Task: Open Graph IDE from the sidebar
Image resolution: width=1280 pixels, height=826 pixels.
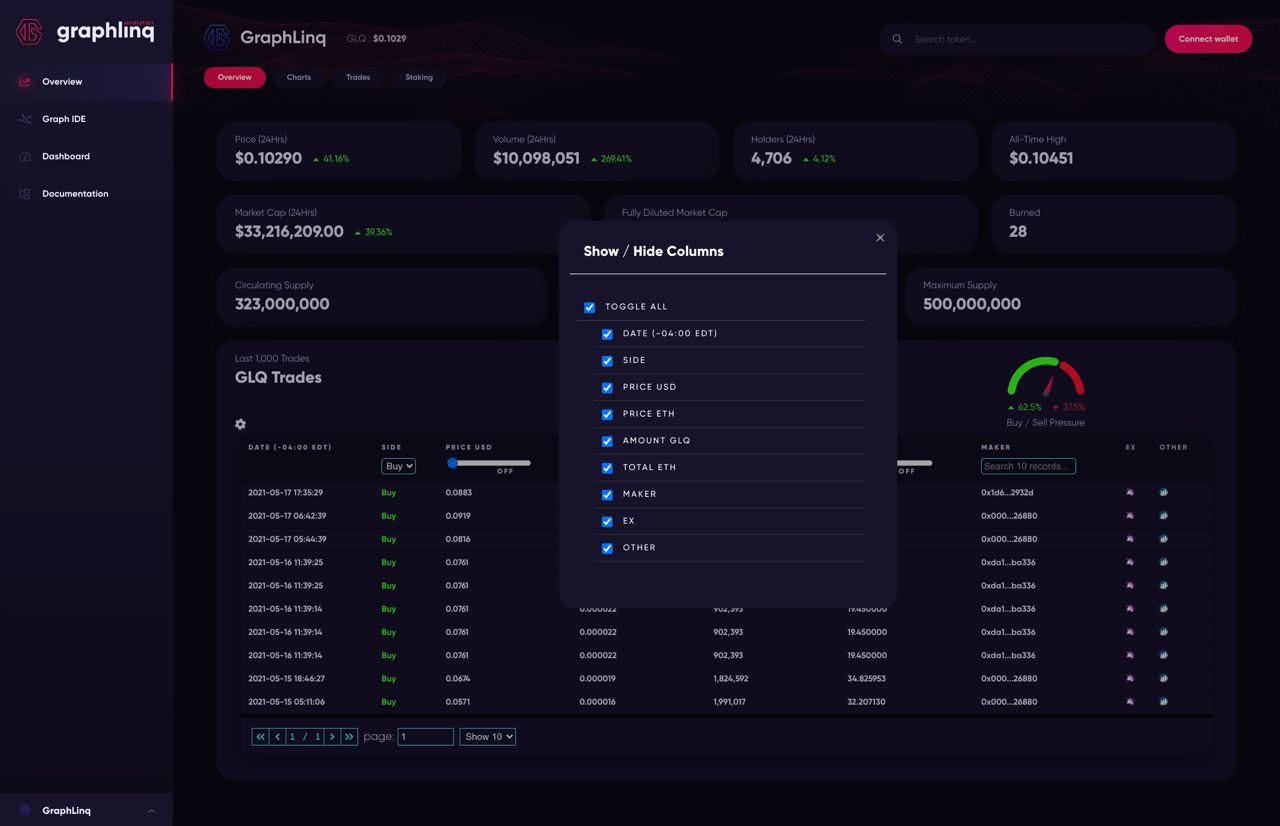Action: click(86, 119)
